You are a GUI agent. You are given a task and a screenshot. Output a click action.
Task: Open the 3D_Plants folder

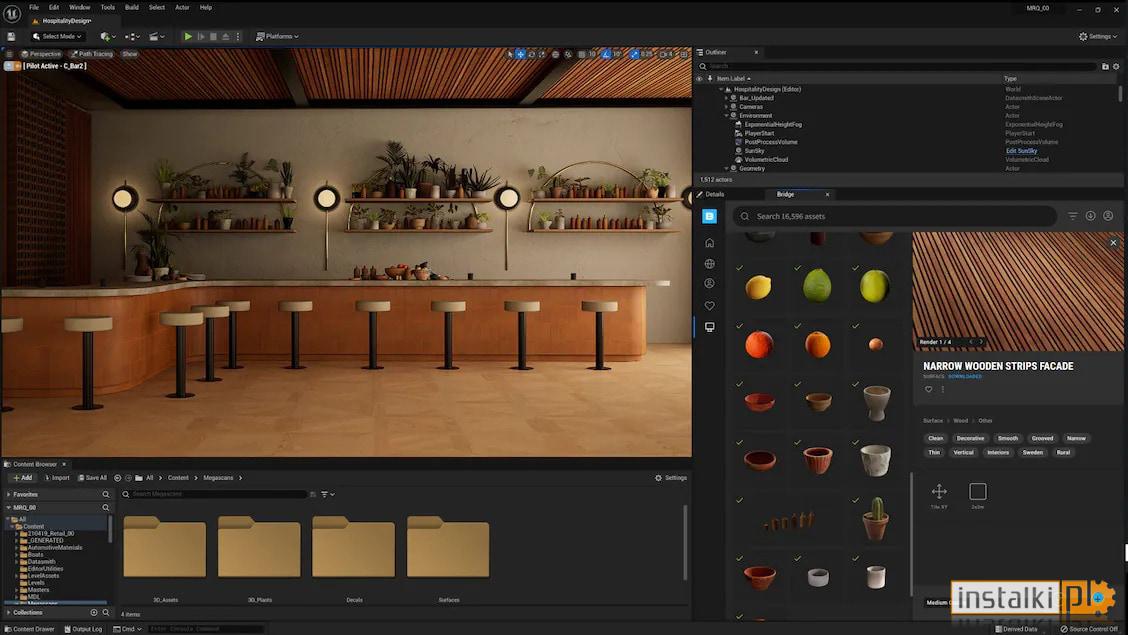[259, 547]
